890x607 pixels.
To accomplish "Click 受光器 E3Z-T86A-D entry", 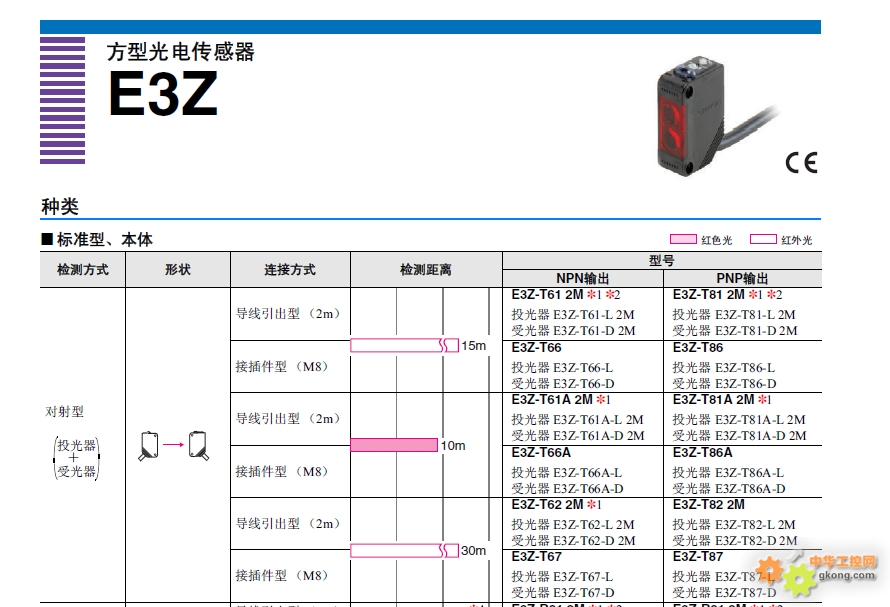I will coord(729,488).
